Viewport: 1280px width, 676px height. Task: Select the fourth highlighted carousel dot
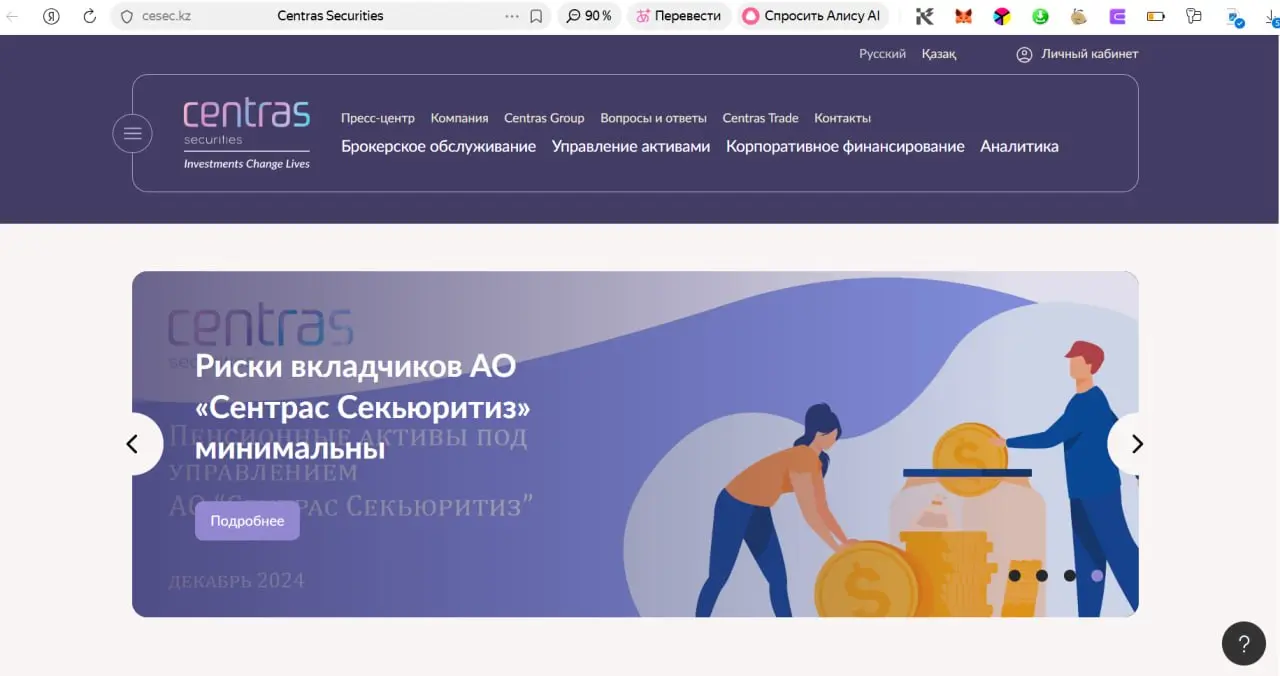pos(1097,575)
